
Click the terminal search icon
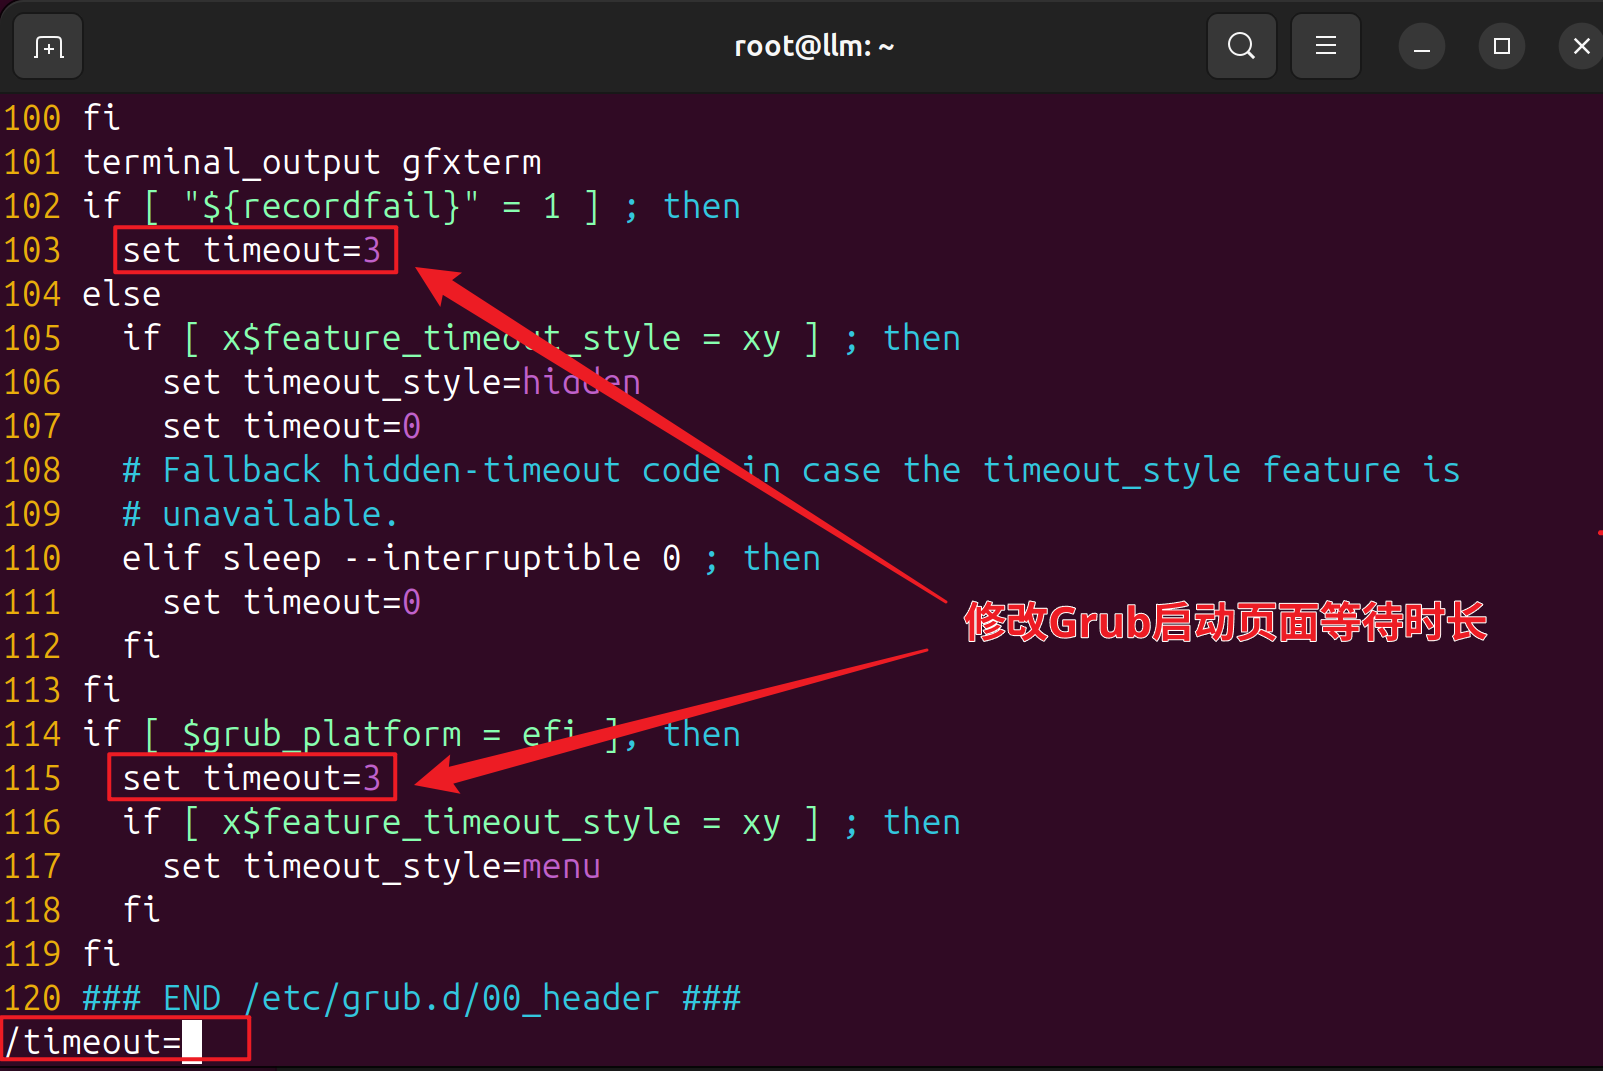tap(1241, 46)
